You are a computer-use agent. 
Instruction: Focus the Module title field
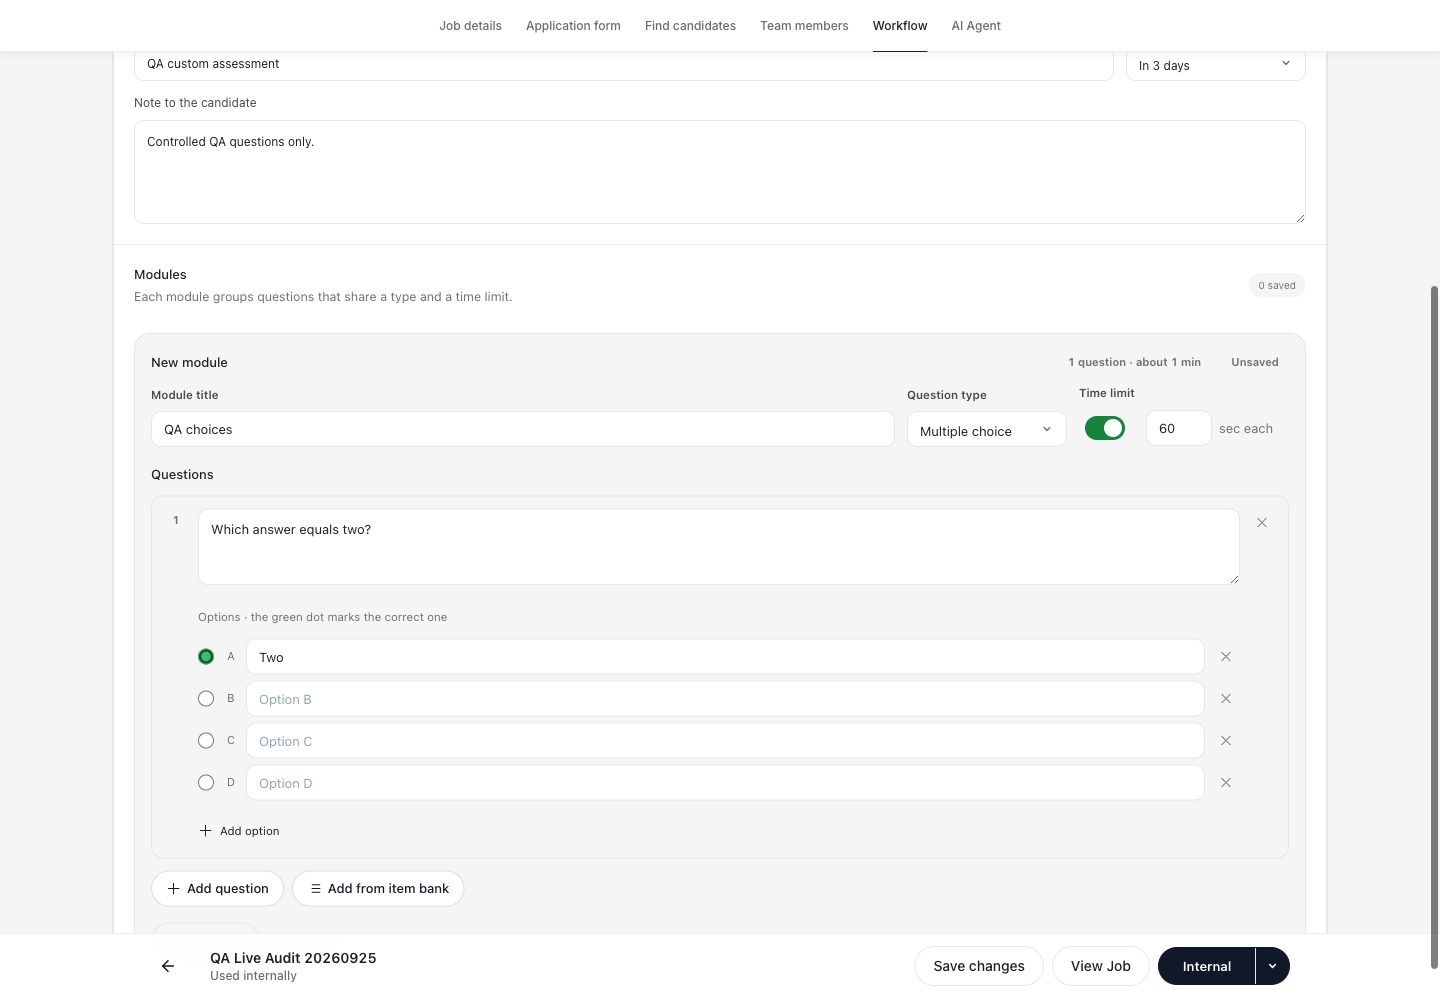[523, 429]
